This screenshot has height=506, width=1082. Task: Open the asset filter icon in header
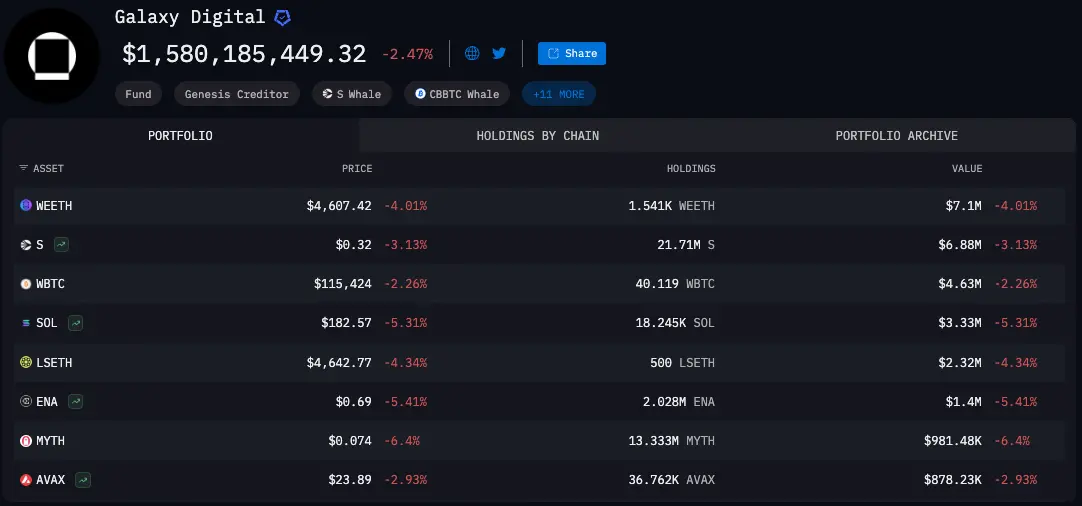tap(24, 169)
